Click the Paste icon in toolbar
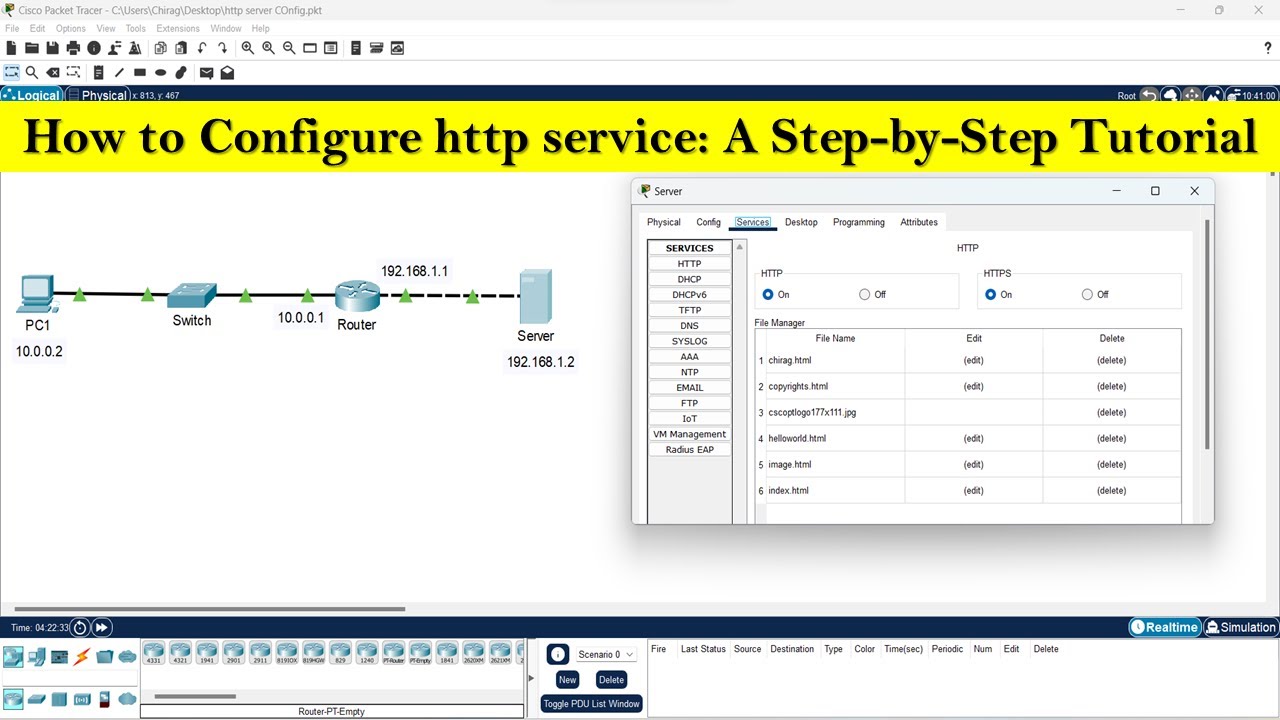This screenshot has height=720, width=1280. (181, 48)
